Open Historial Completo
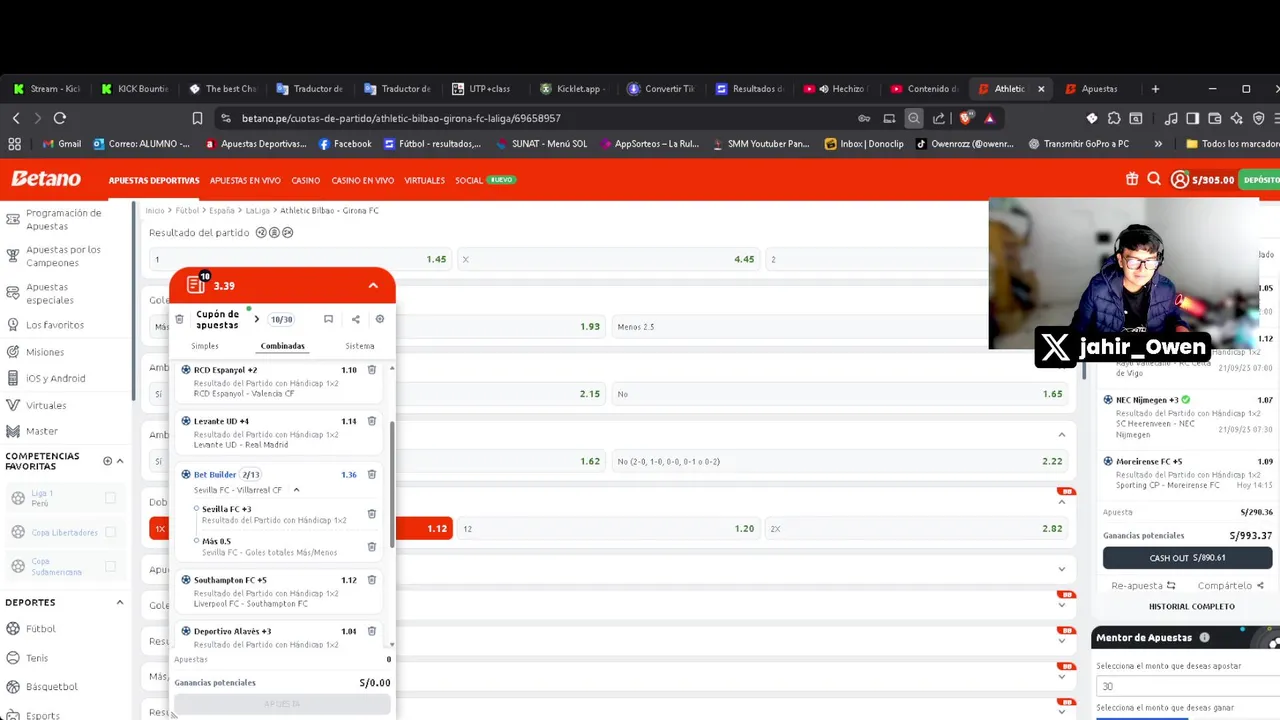 pyautogui.click(x=1192, y=607)
